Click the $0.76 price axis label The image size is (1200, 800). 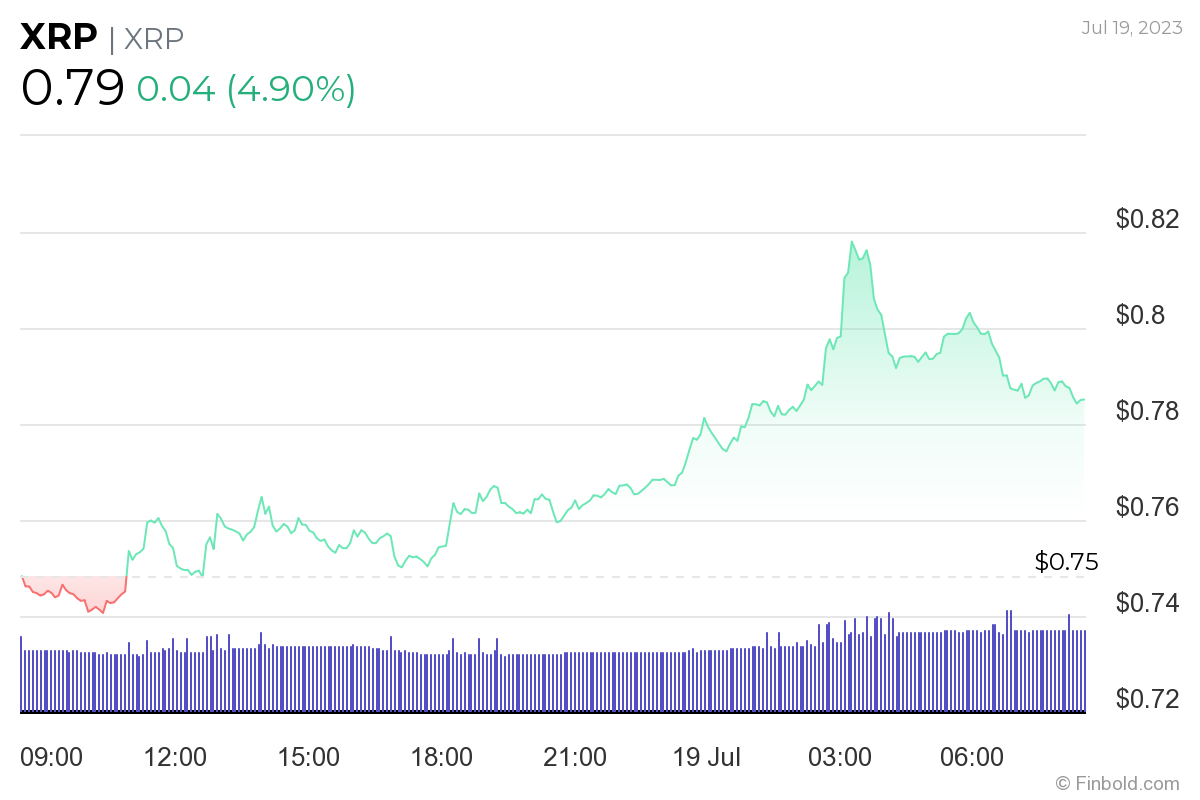[x=1149, y=507]
